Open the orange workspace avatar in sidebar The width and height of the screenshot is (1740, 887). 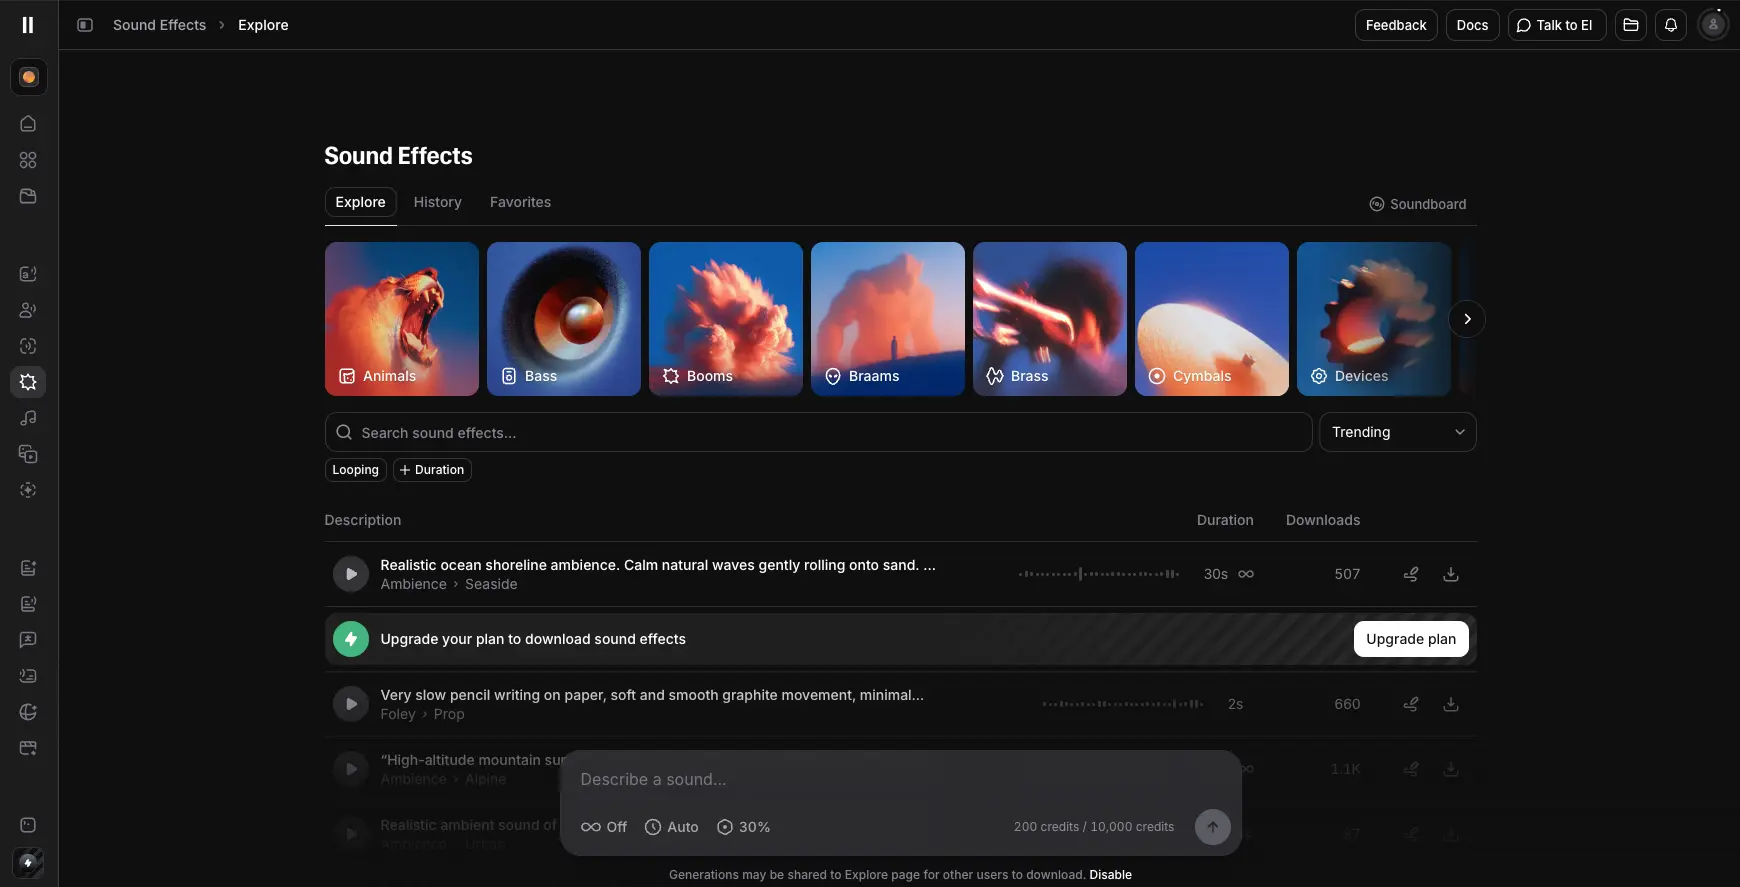click(x=28, y=77)
